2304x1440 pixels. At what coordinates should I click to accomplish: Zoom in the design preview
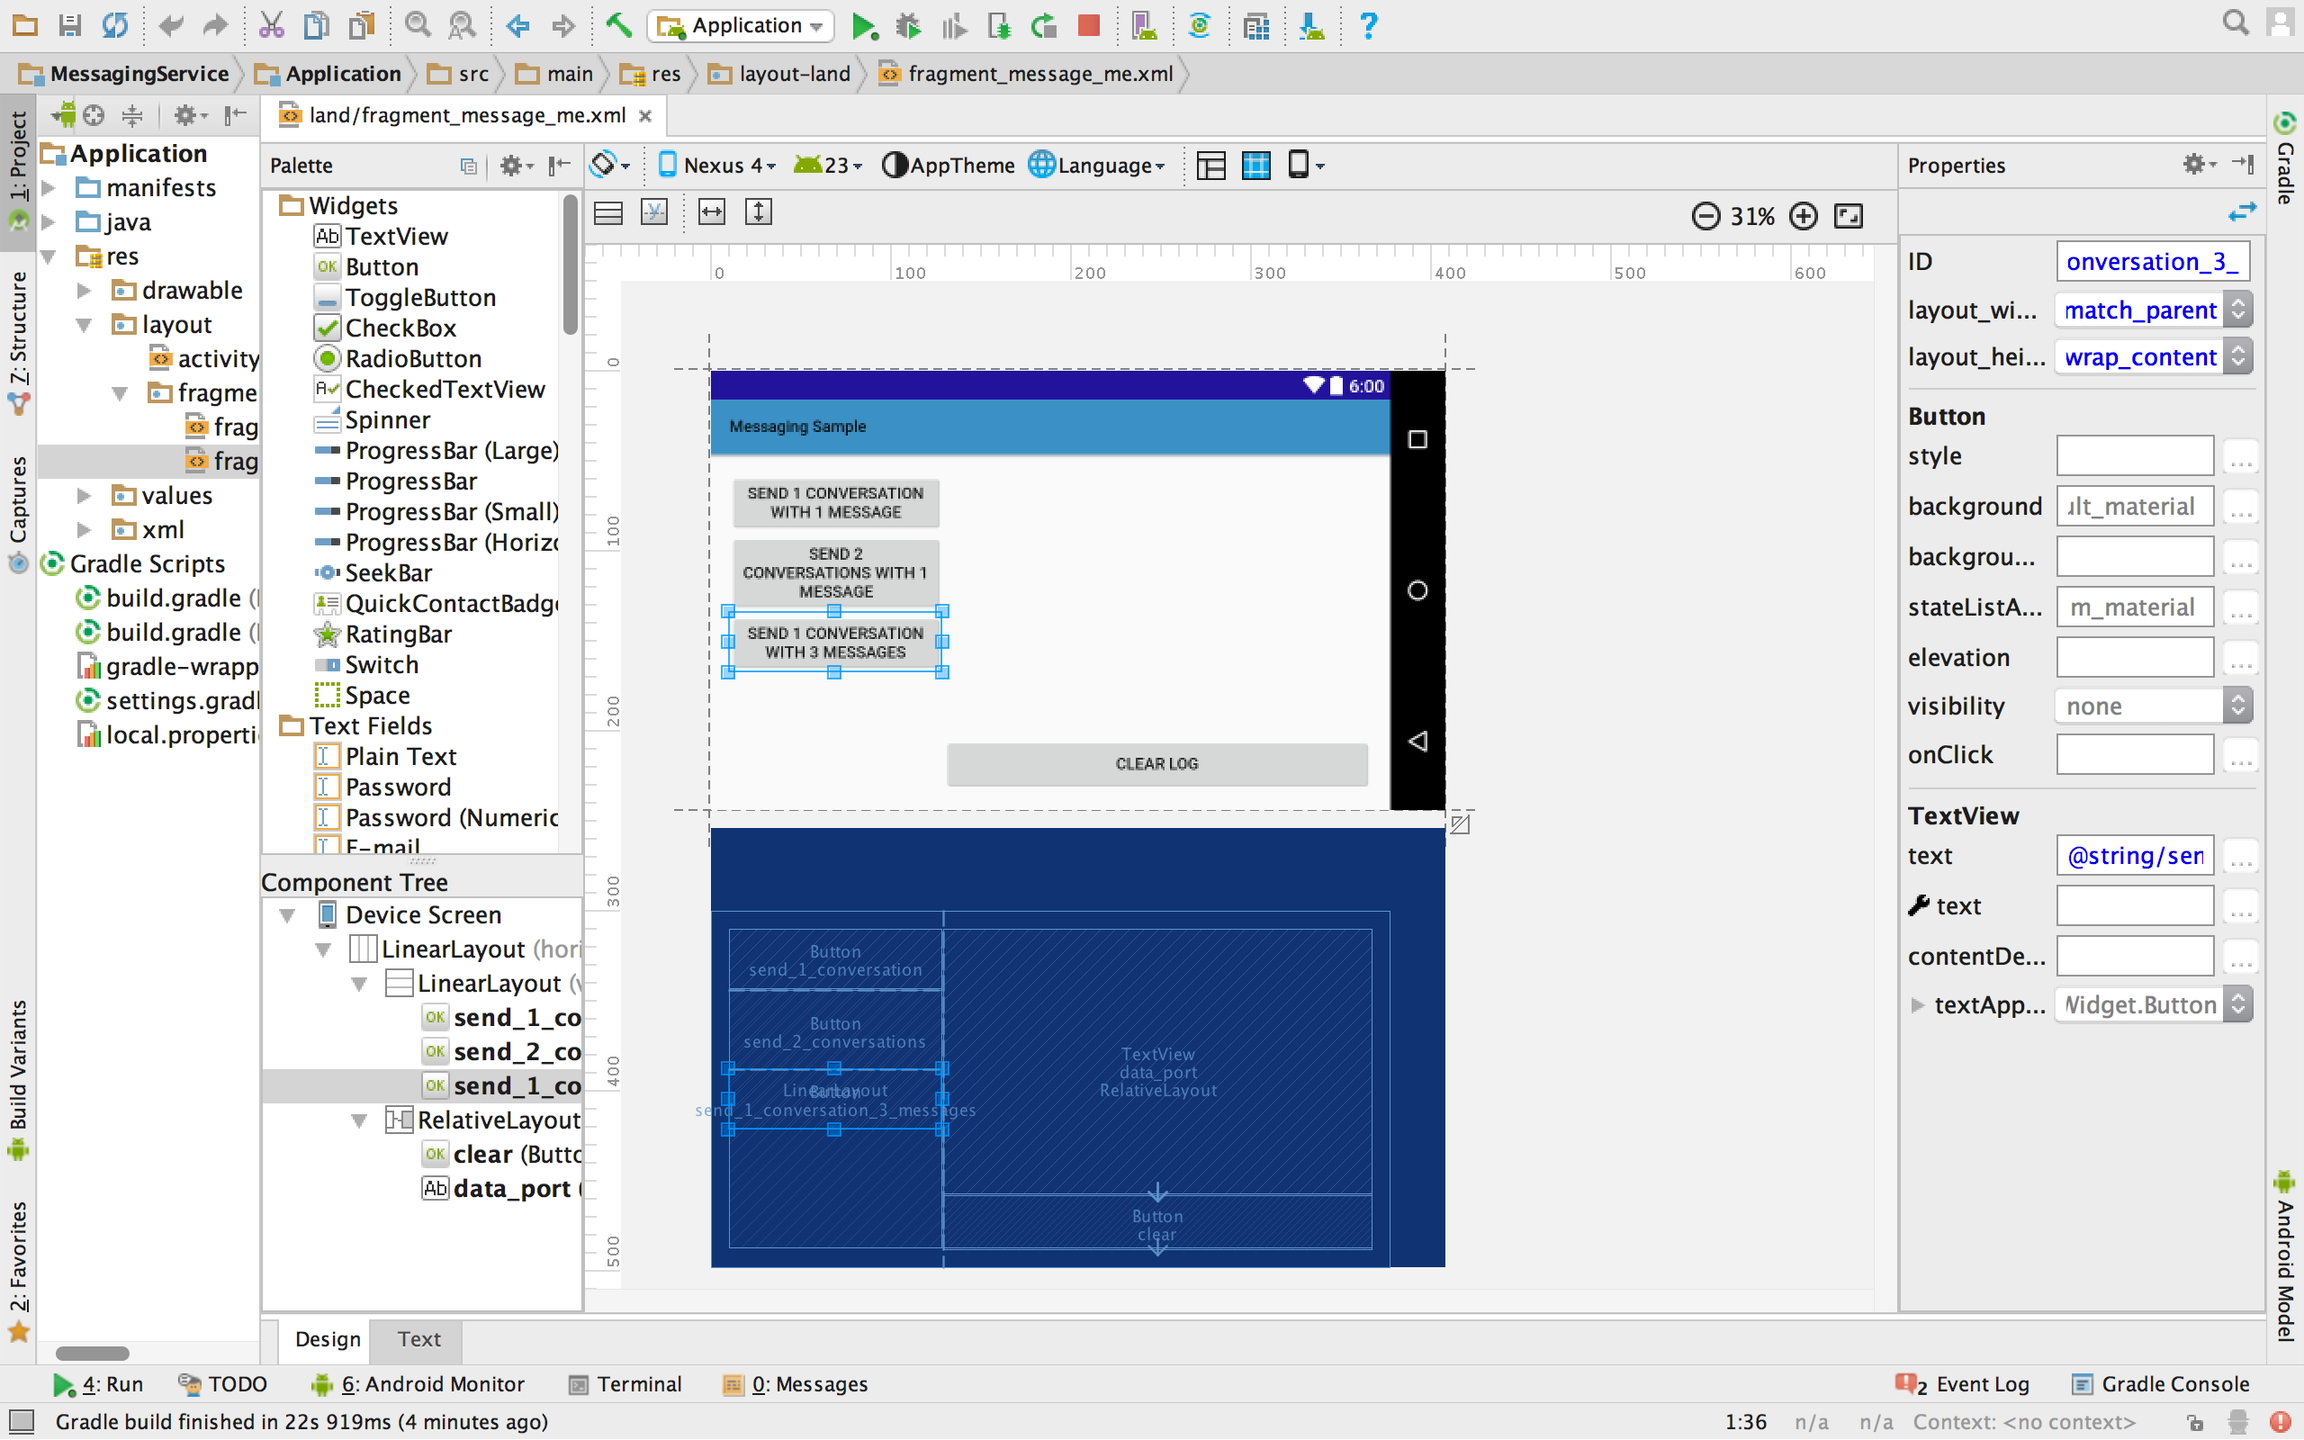click(1803, 216)
